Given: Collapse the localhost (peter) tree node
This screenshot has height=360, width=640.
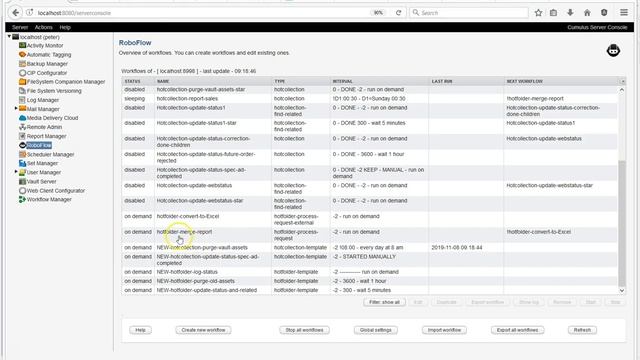Looking at the screenshot, I should pos(9,36).
